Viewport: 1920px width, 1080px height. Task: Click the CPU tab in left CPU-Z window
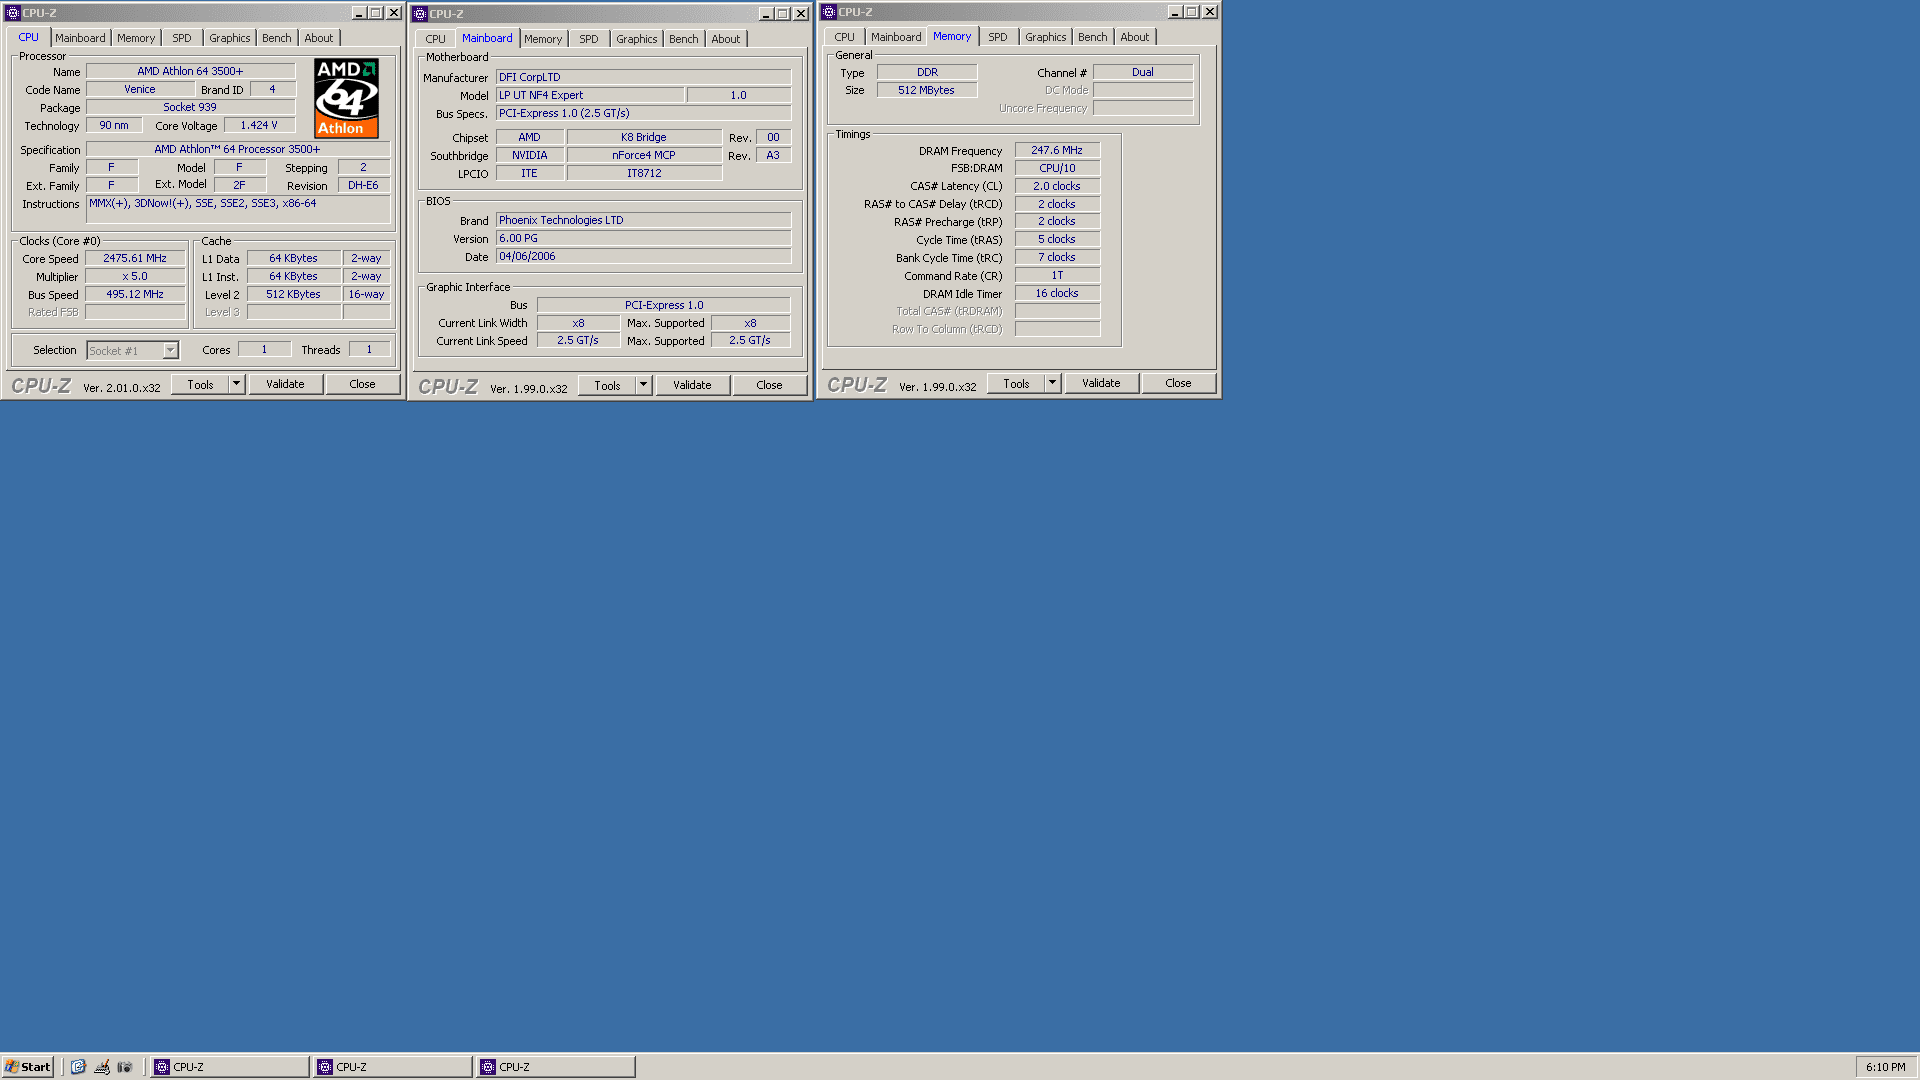28,37
